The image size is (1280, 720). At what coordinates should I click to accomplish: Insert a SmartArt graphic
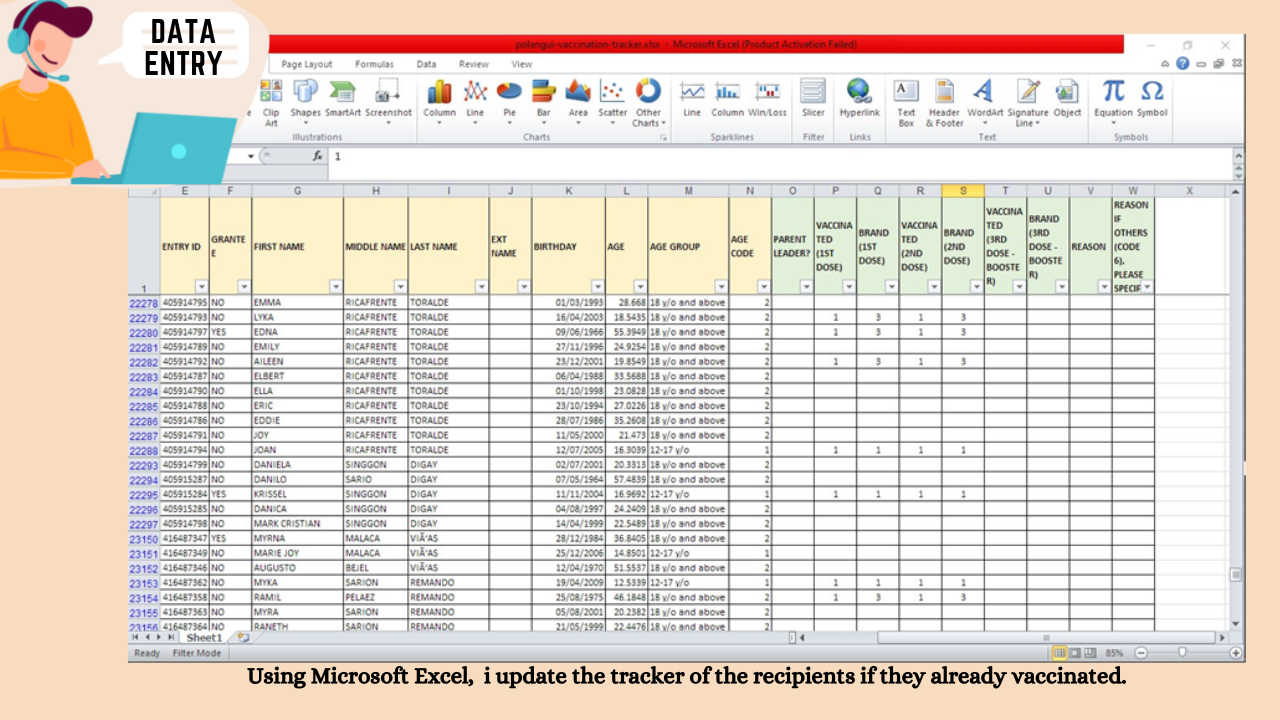pyautogui.click(x=343, y=99)
